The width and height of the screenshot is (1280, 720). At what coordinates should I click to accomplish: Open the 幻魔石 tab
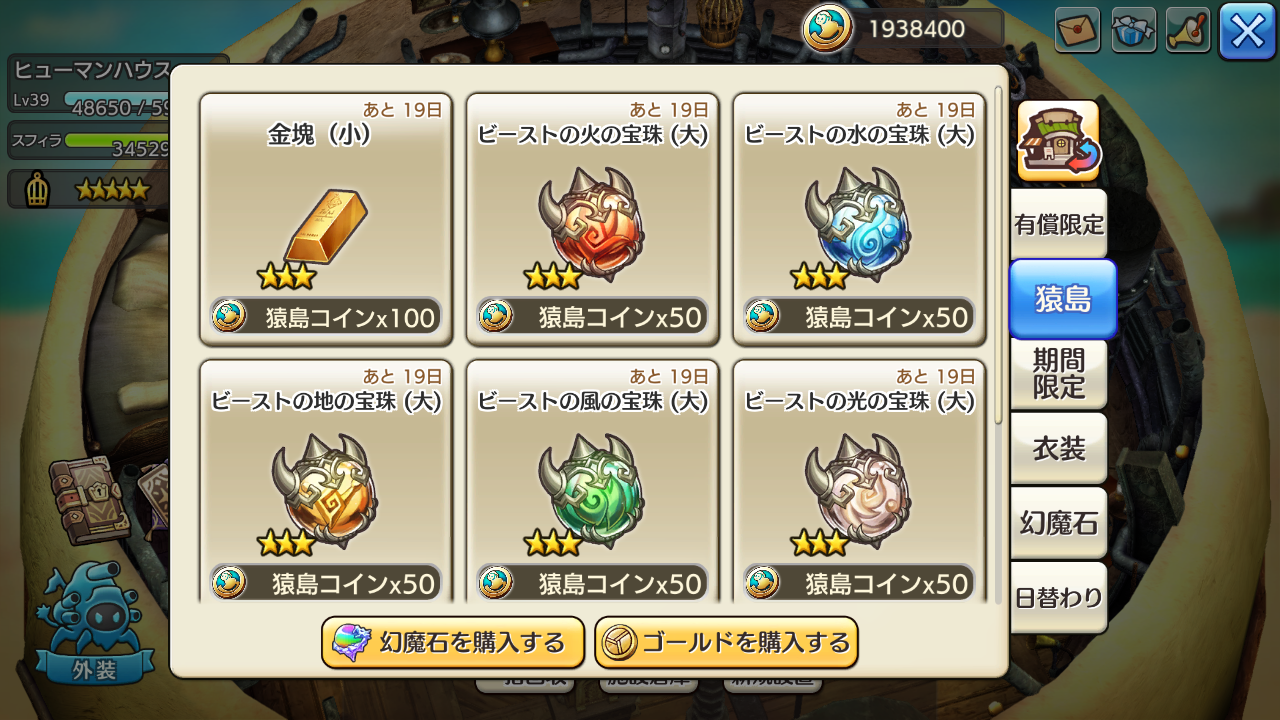pos(1059,523)
